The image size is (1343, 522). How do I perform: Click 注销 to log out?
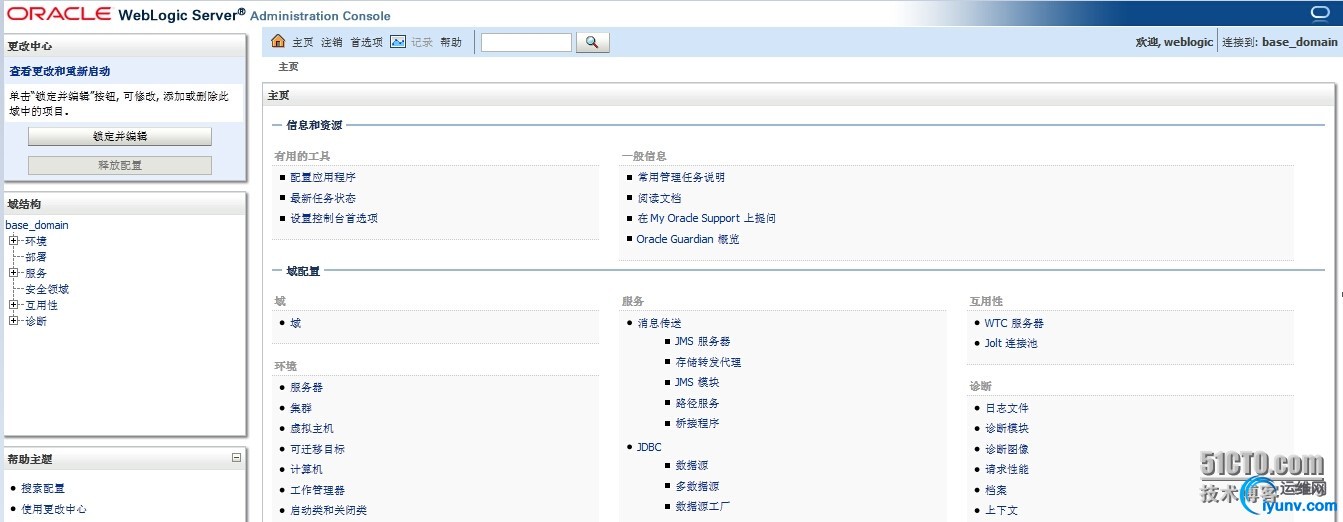point(332,42)
